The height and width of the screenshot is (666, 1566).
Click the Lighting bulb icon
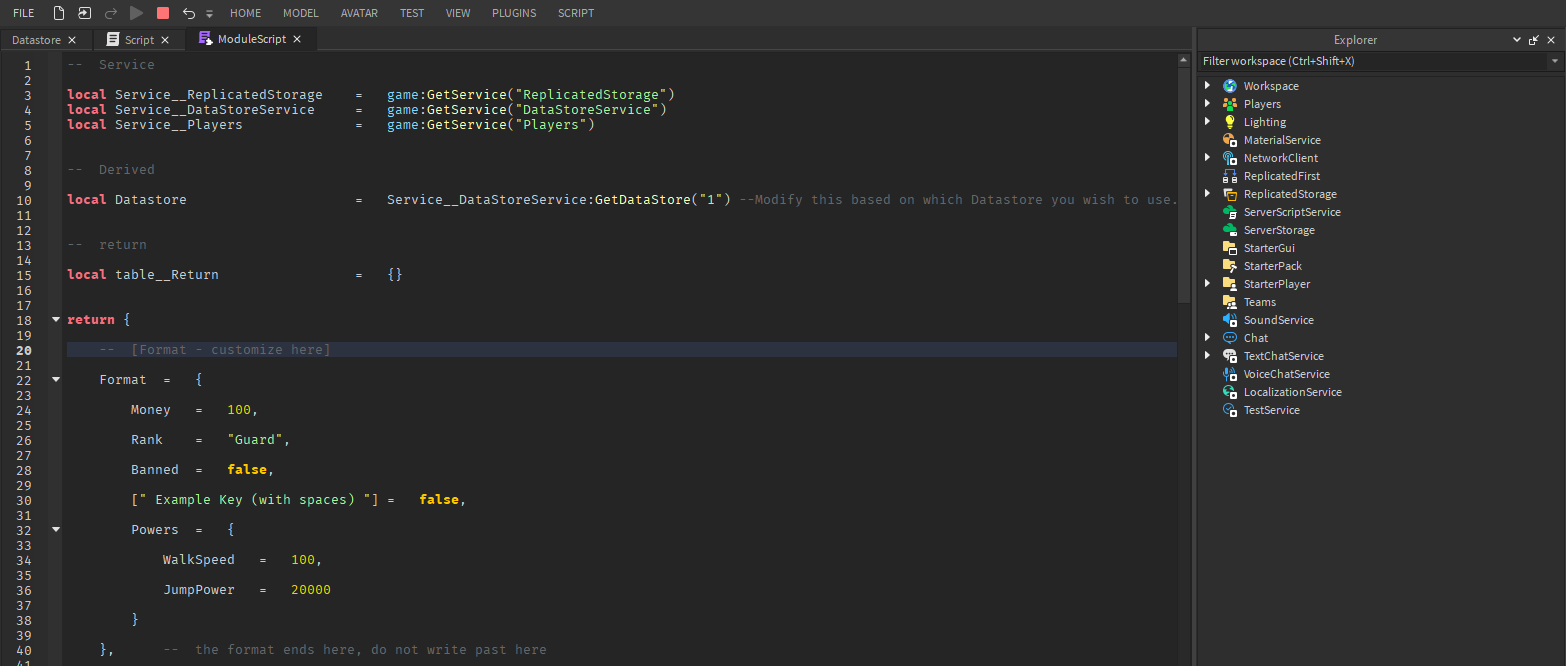pos(1230,122)
